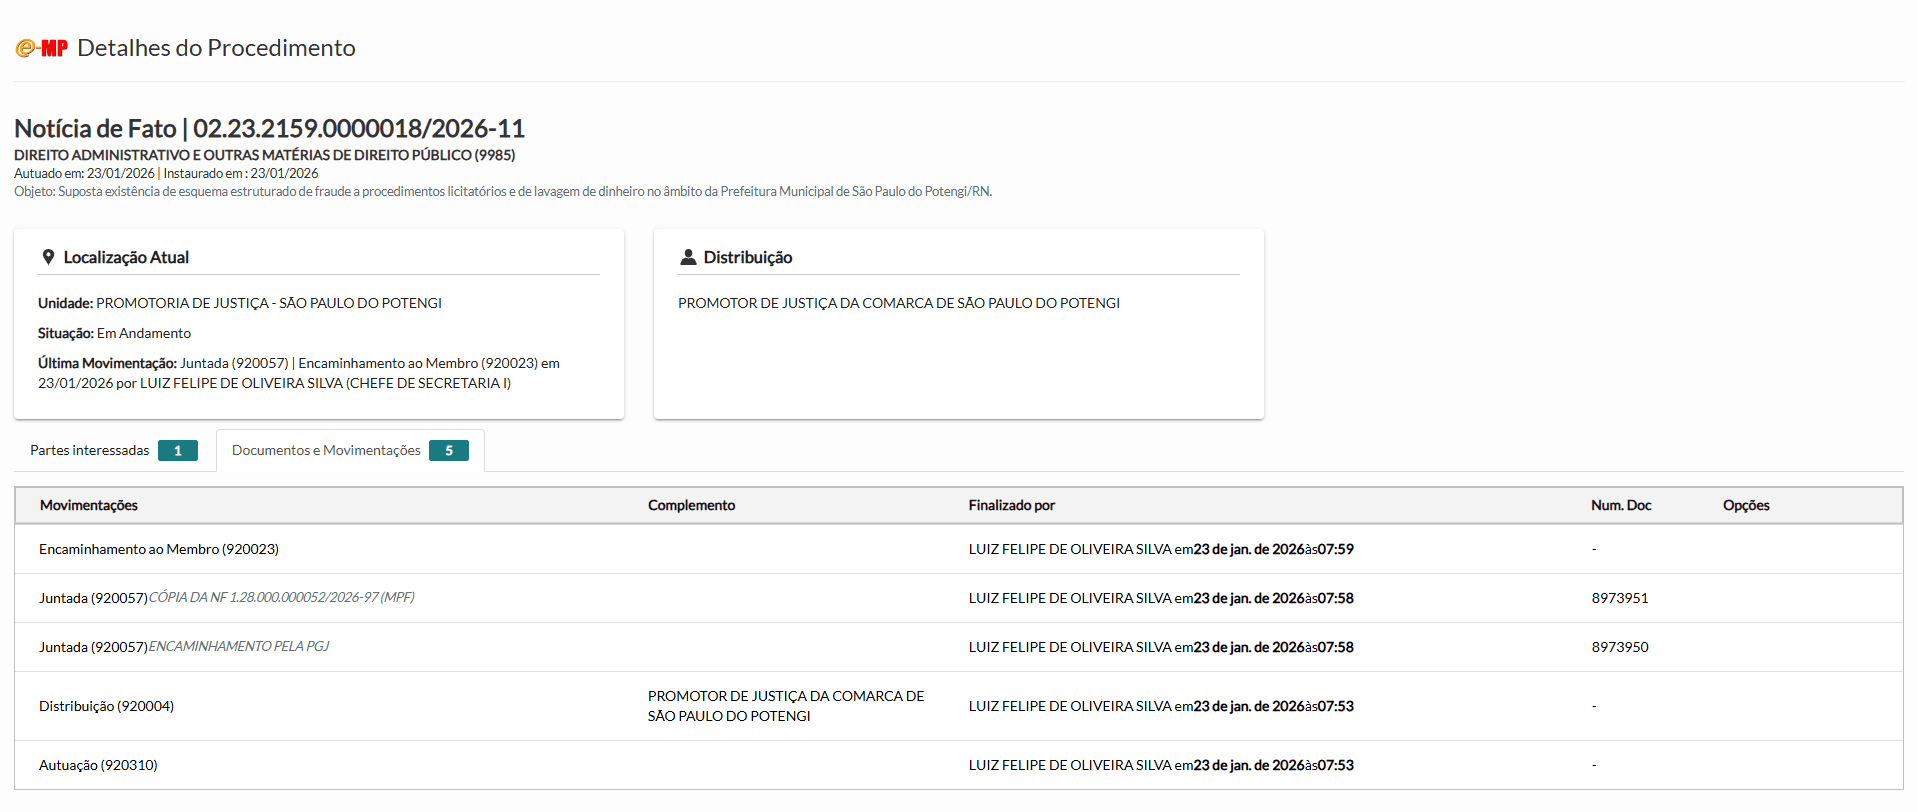Click the badge showing 5 on Documentos e Movimentações
Image resolution: width=1918 pixels, height=812 pixels.
449,451
